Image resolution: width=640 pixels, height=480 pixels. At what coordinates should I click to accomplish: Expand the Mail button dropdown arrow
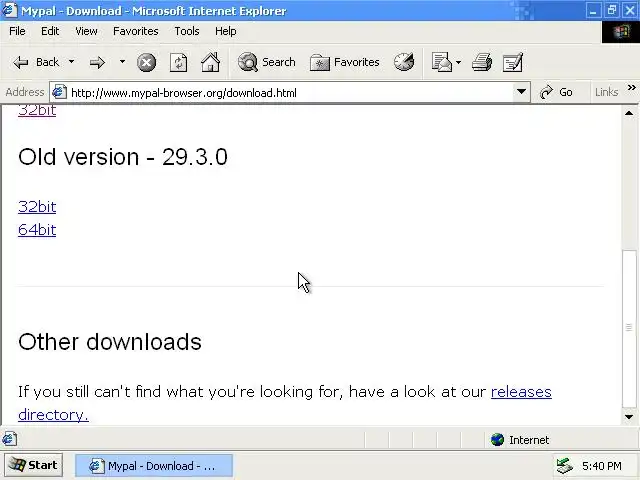click(x=458, y=62)
